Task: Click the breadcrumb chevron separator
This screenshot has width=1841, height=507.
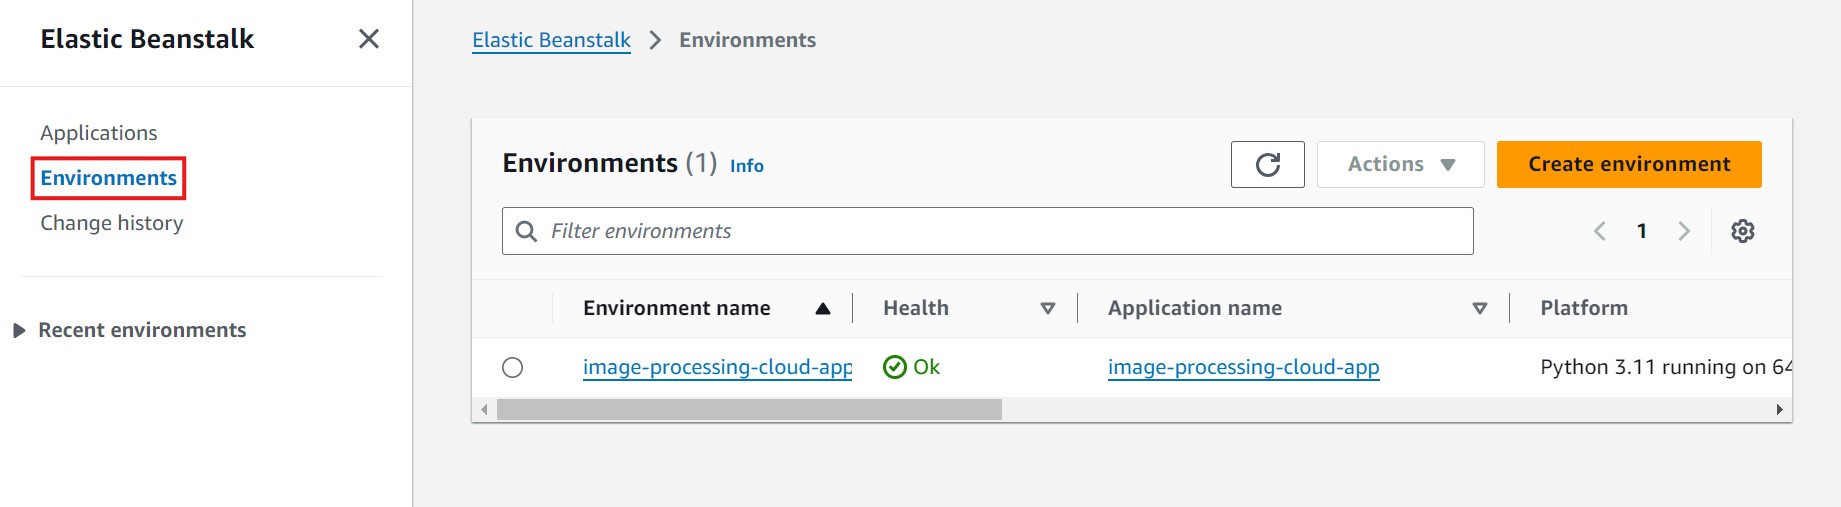Action: click(655, 40)
